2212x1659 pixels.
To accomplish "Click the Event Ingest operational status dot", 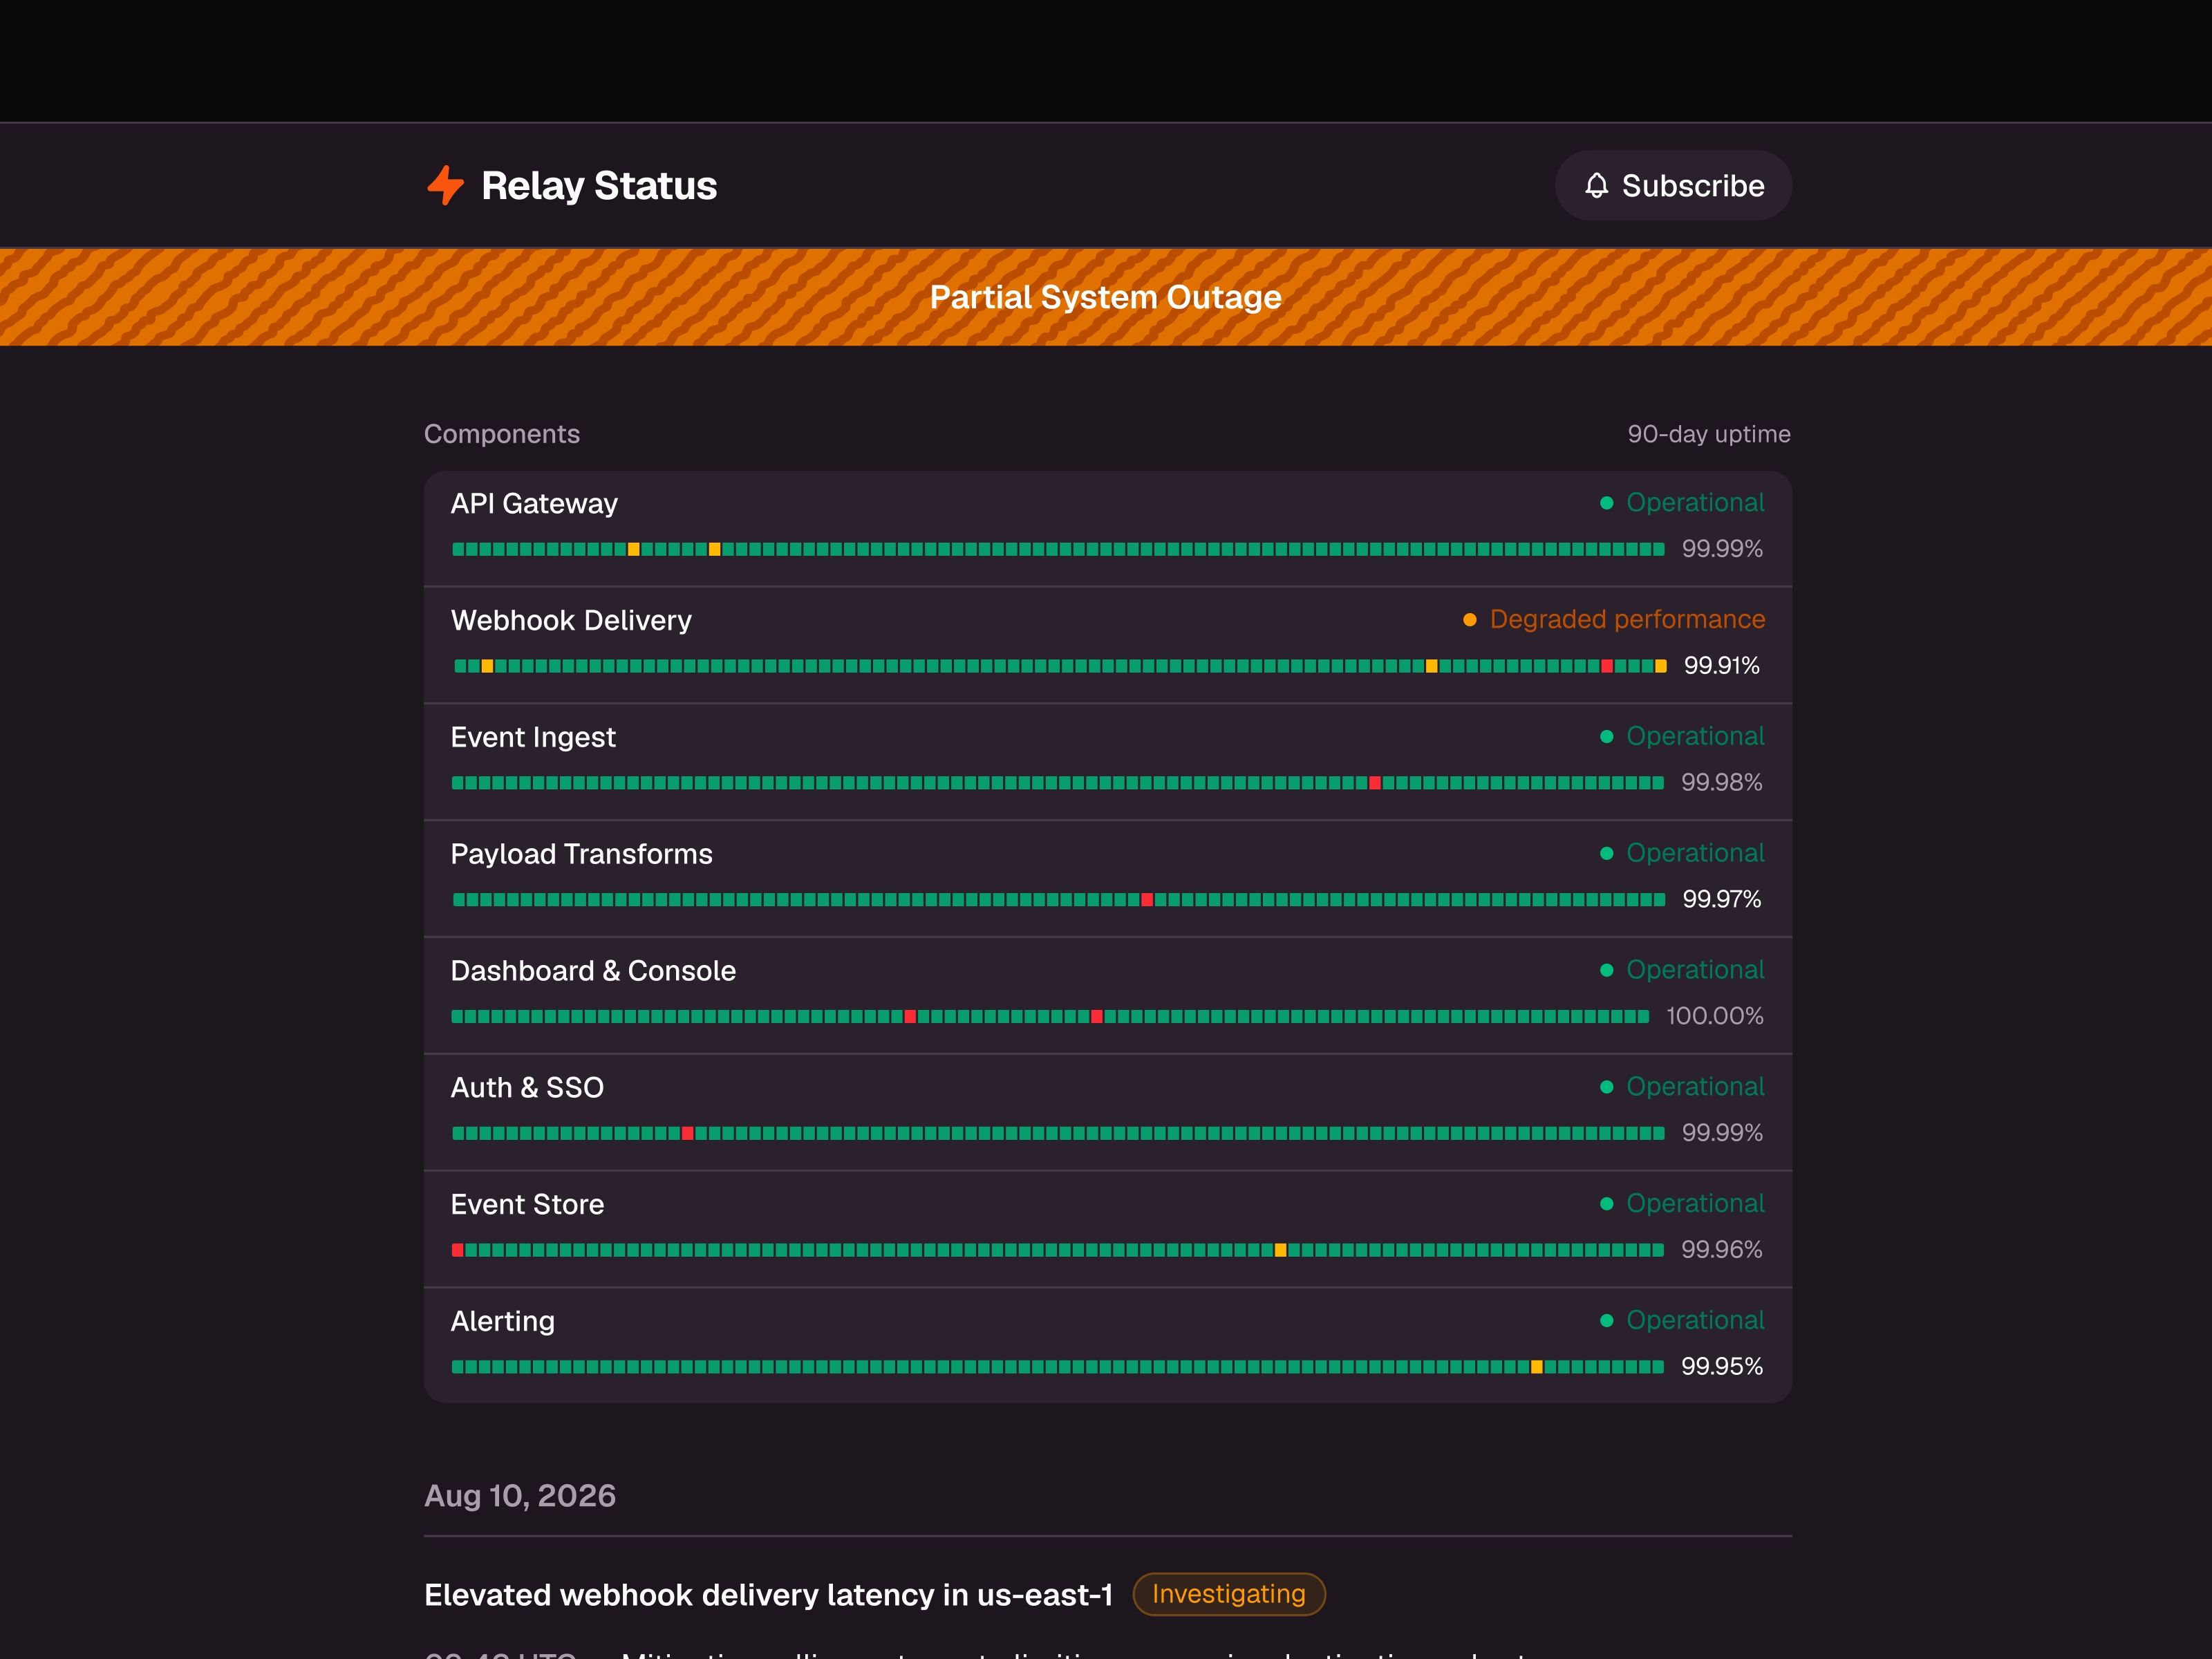I will tap(1606, 737).
